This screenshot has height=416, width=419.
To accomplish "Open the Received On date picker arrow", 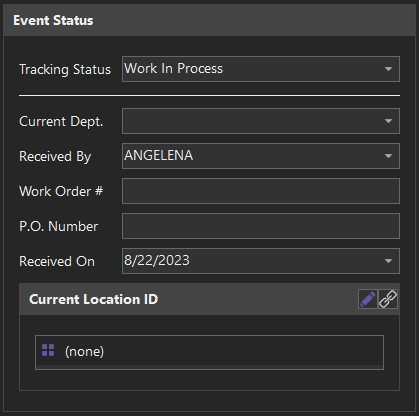I will 388,261.
